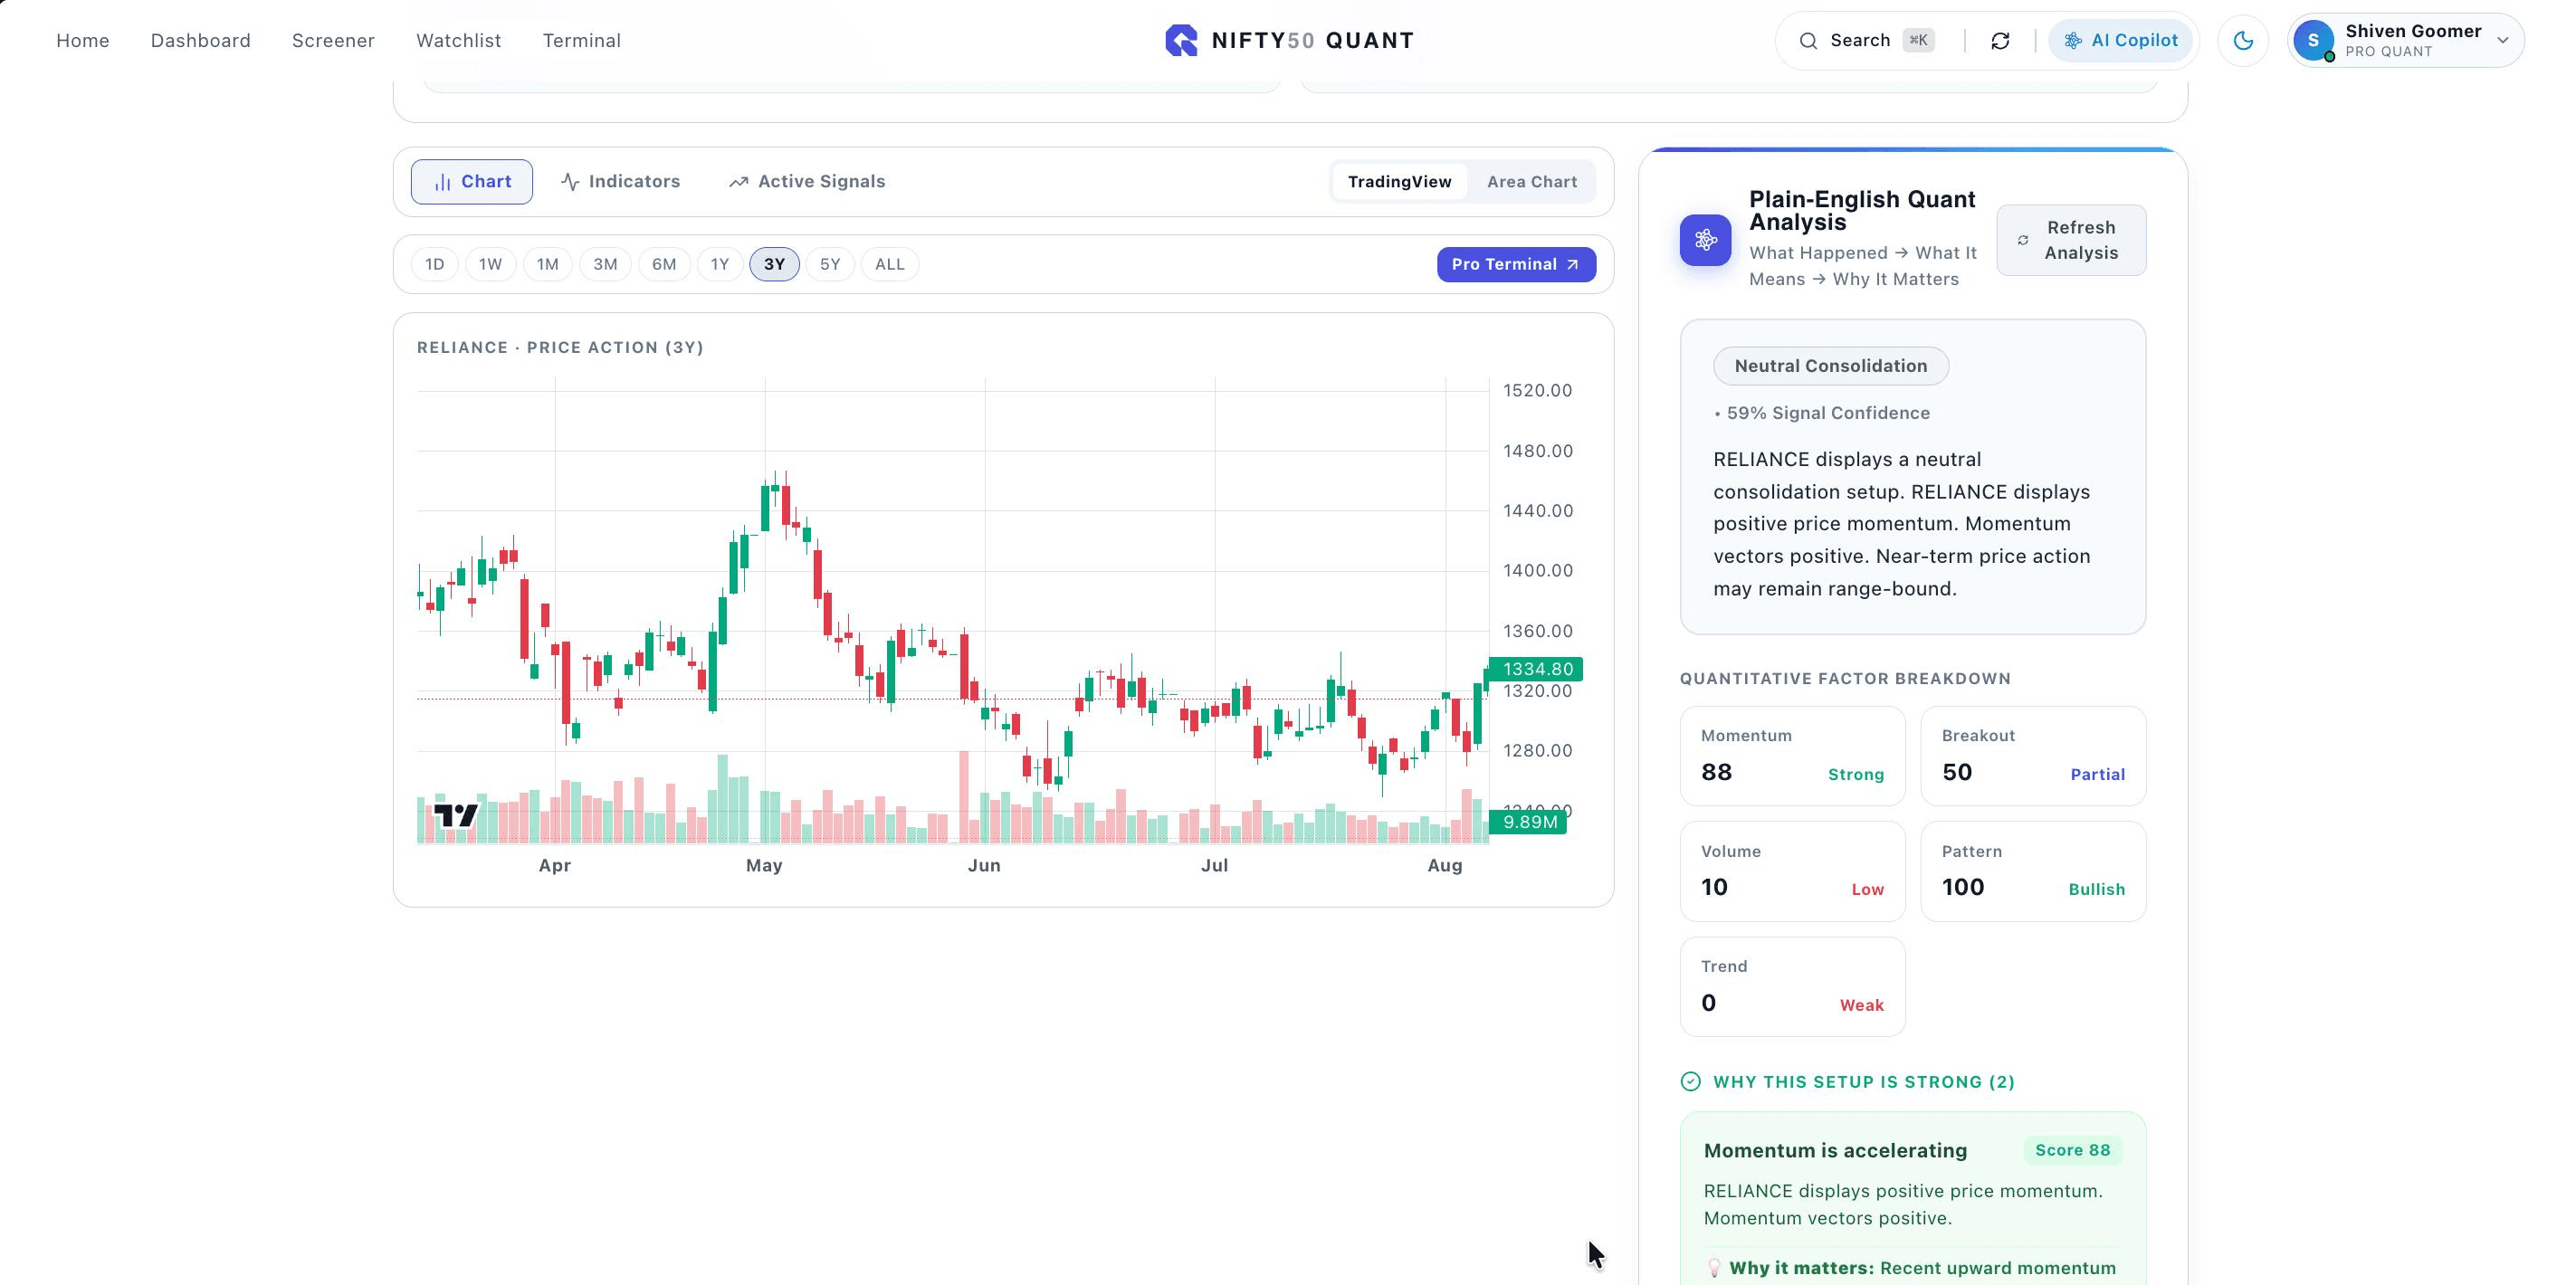Image resolution: width=2576 pixels, height=1285 pixels.
Task: Click the 1334.80 price label on chart
Action: click(1536, 668)
